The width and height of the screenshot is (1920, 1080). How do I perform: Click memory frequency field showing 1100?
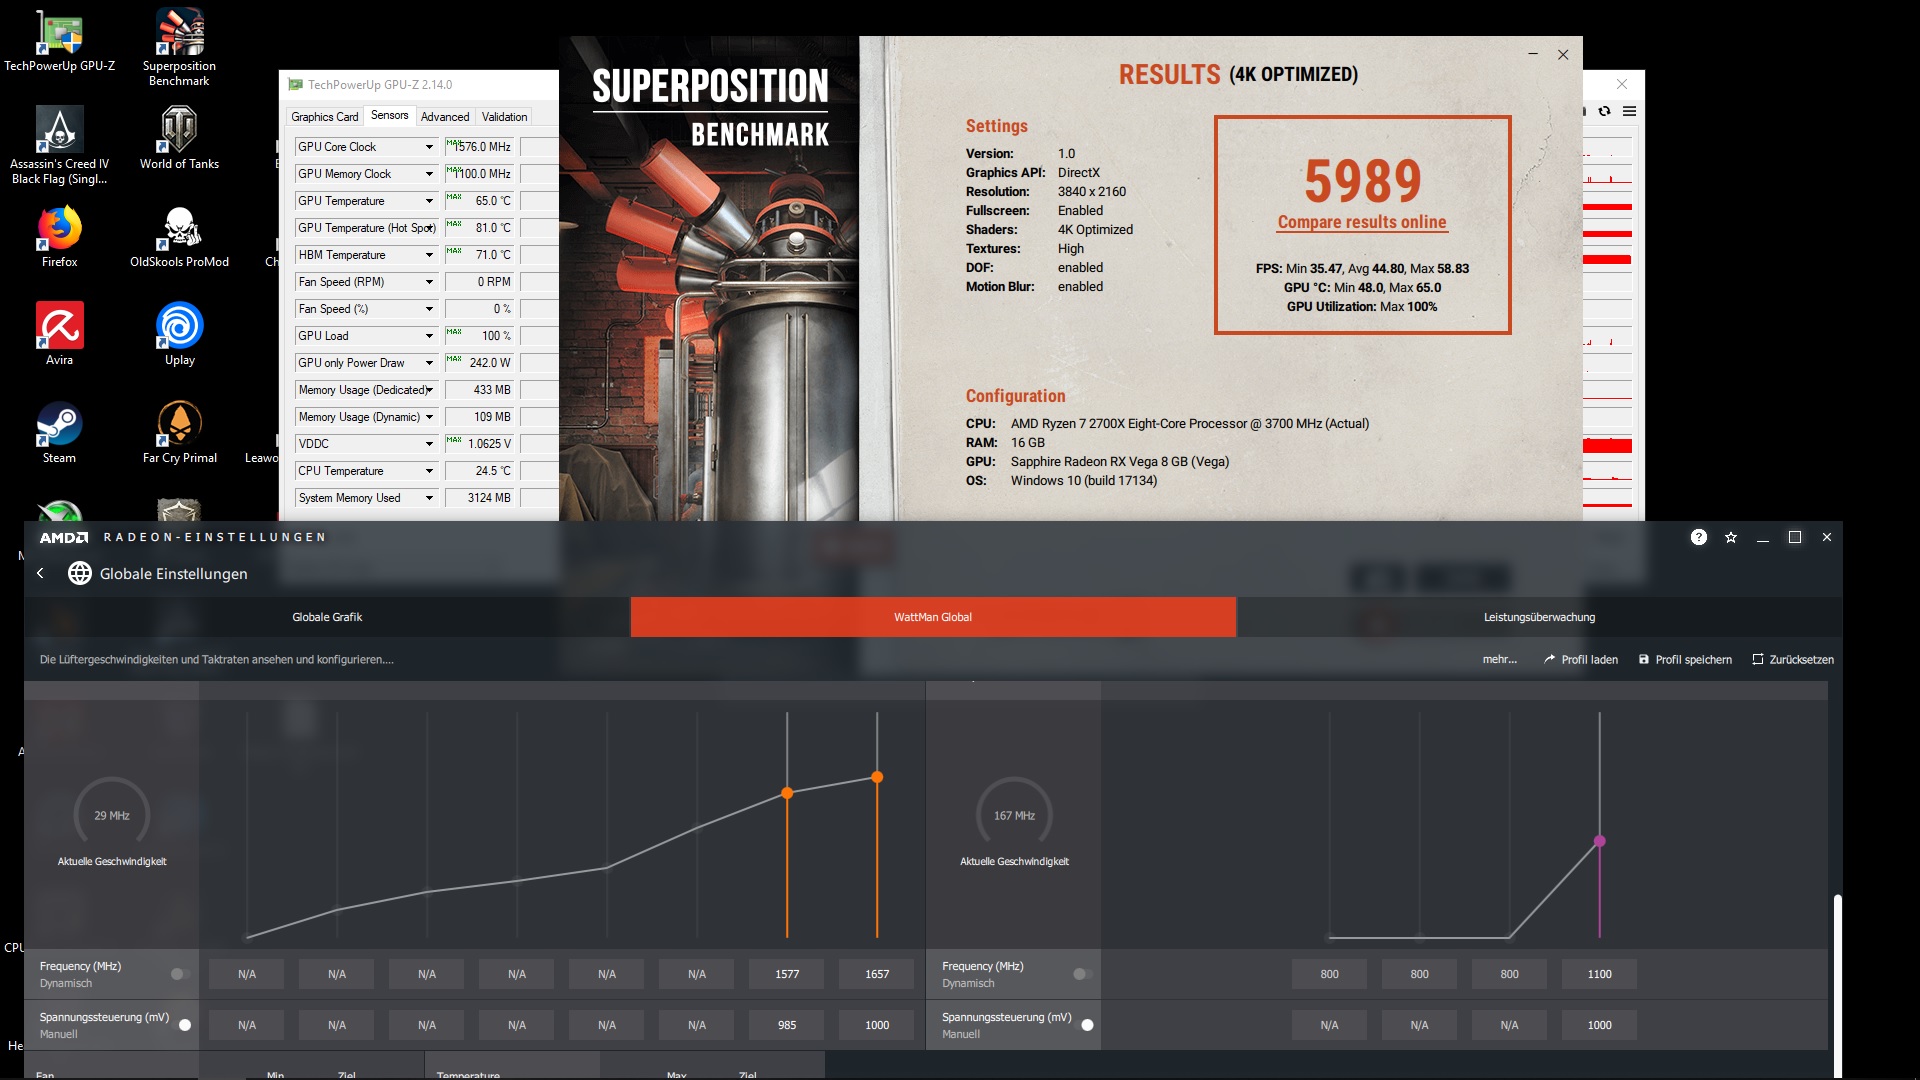coord(1599,974)
